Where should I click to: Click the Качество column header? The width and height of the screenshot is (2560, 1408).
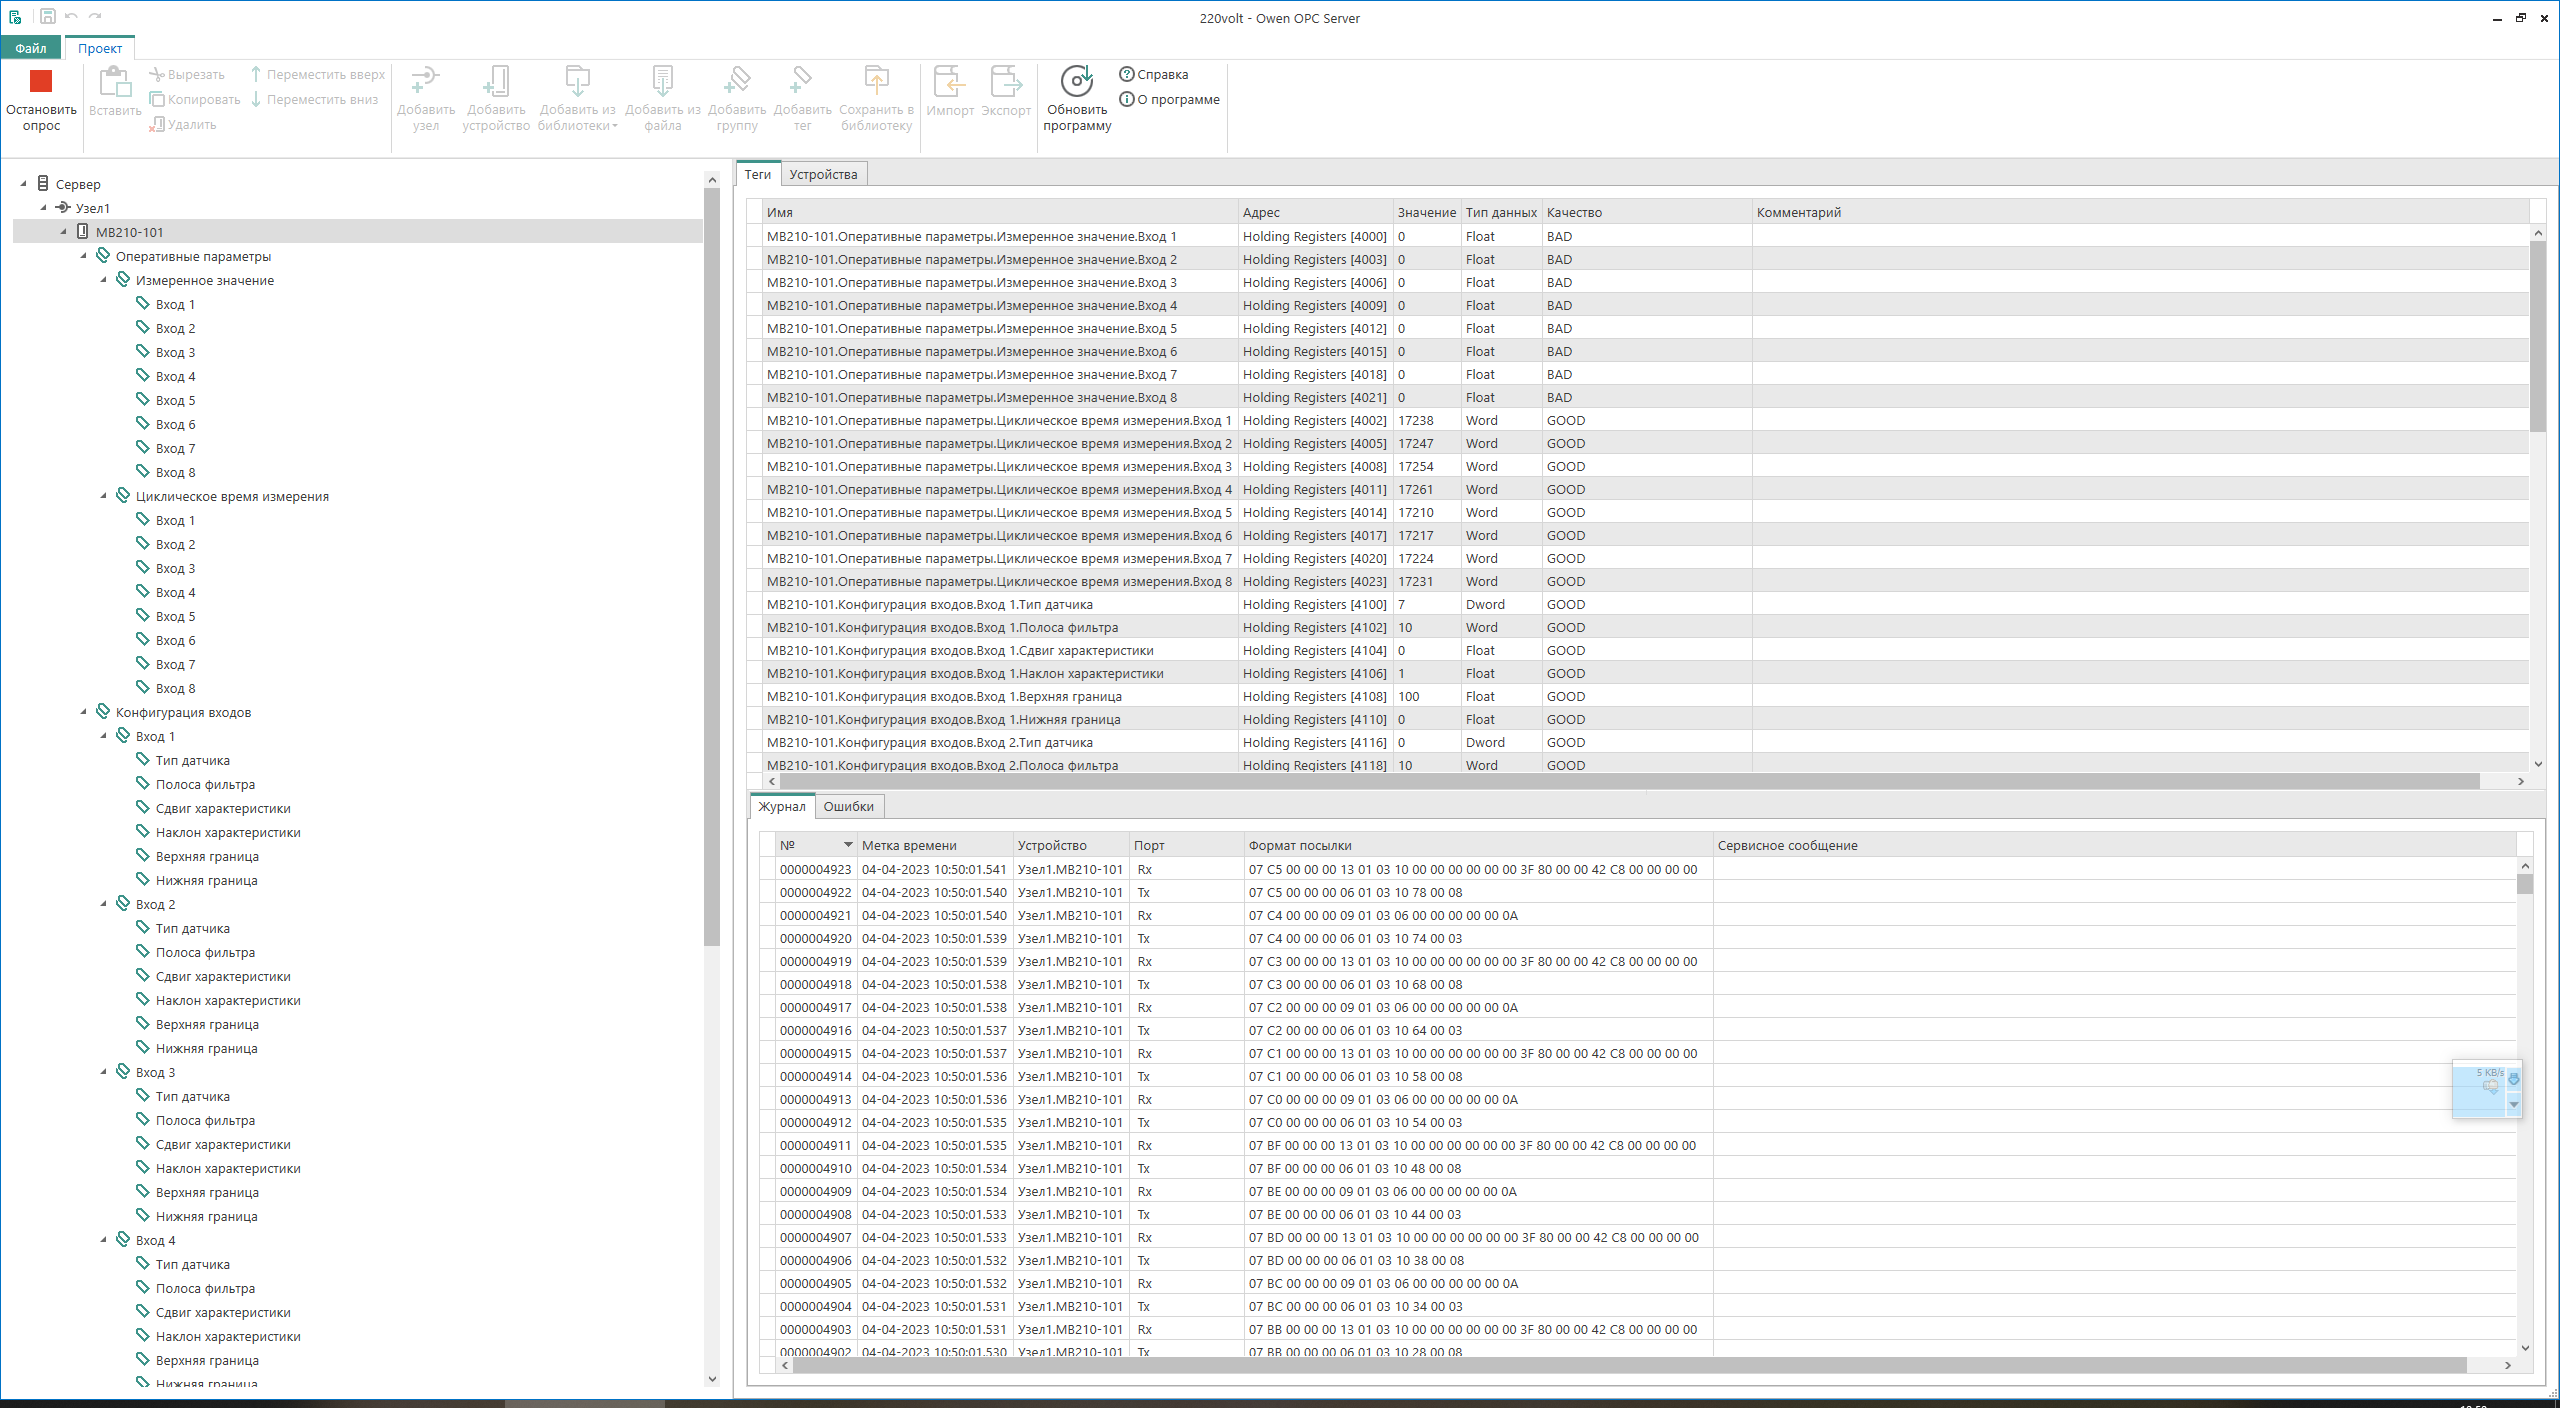[1574, 212]
